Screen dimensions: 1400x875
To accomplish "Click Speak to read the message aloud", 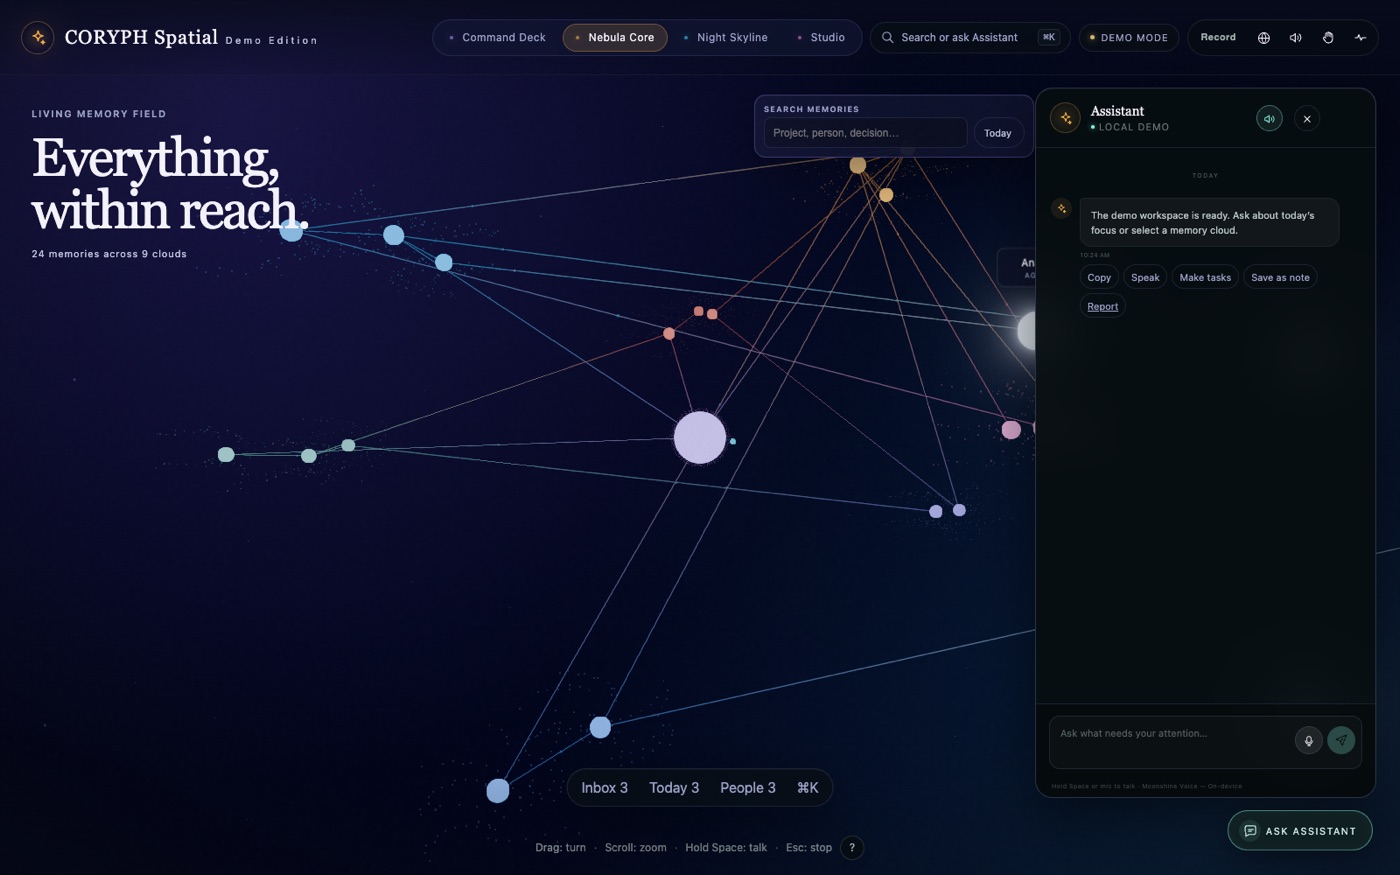I will coord(1145,278).
